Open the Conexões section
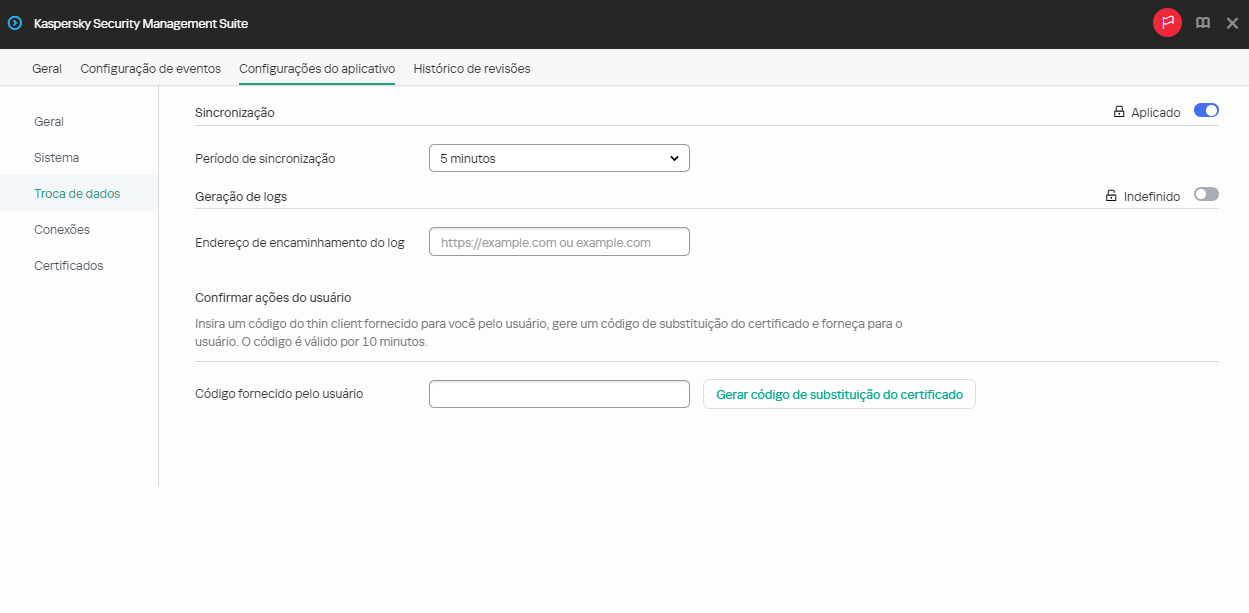This screenshot has height=613, width=1249. tap(61, 229)
